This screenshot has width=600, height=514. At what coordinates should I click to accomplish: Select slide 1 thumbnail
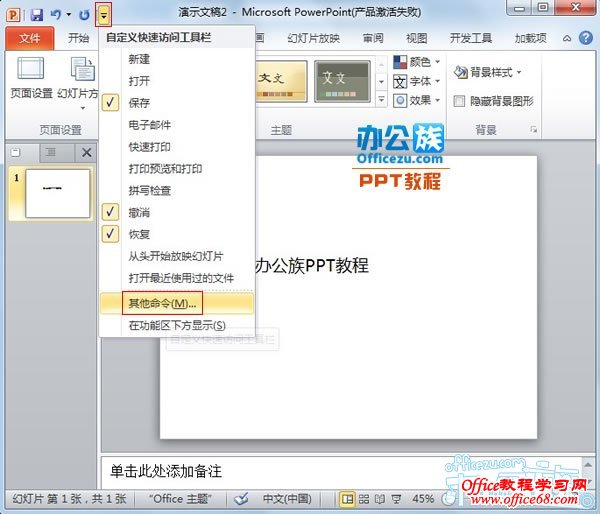pos(57,194)
